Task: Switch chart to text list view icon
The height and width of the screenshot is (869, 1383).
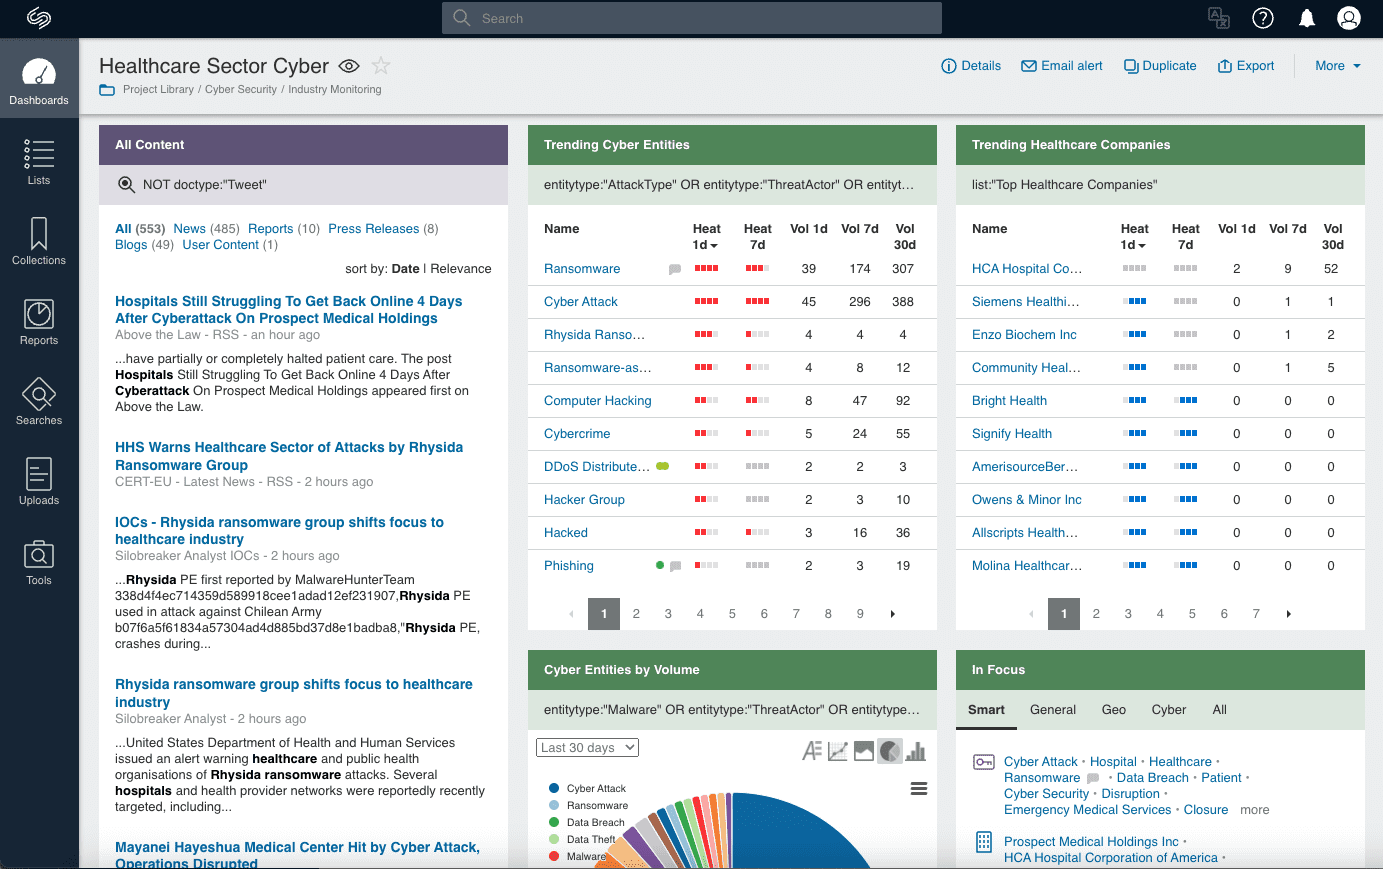Action: (812, 751)
